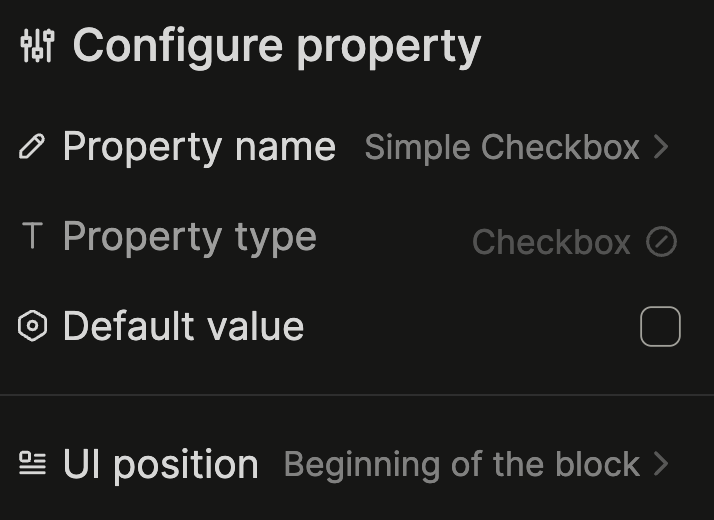Screen dimensions: 714x520
Task: Click the hexagon icon beside Default value
Action: click(x=32, y=326)
